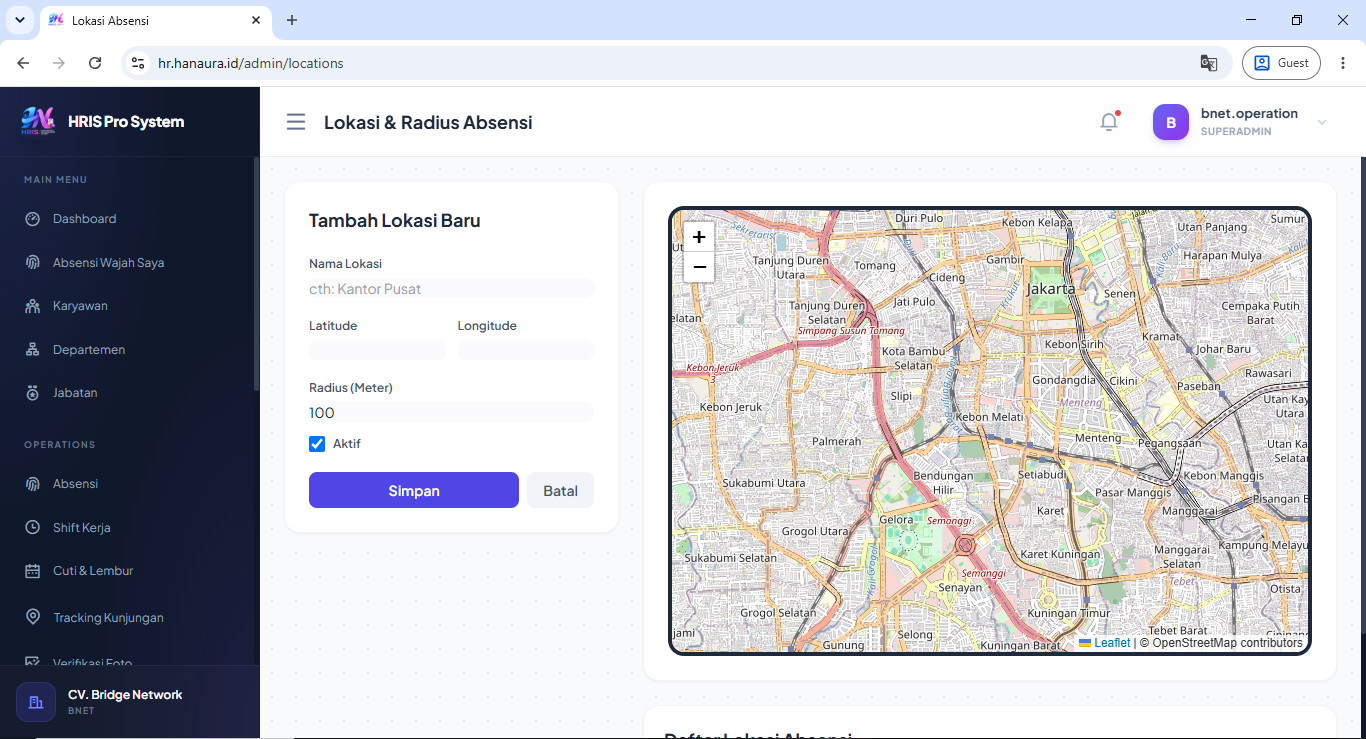Open the Chrome tab search dropdown
This screenshot has width=1366, height=739.
pos(19,20)
